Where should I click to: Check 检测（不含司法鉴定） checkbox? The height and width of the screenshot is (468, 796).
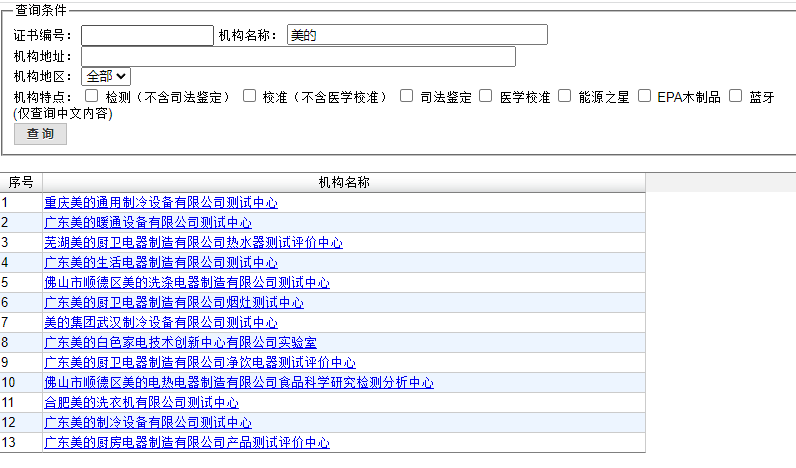tap(91, 96)
